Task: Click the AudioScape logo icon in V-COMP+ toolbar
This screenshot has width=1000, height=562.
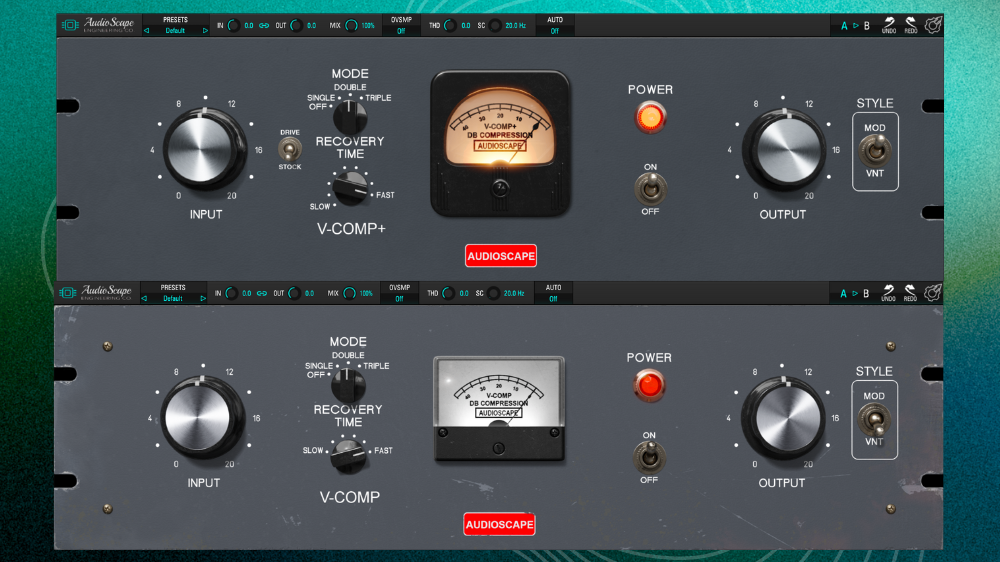Action: pos(70,25)
